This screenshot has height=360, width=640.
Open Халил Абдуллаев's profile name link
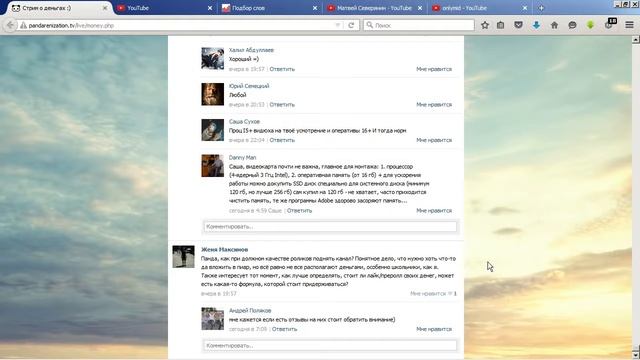click(251, 50)
